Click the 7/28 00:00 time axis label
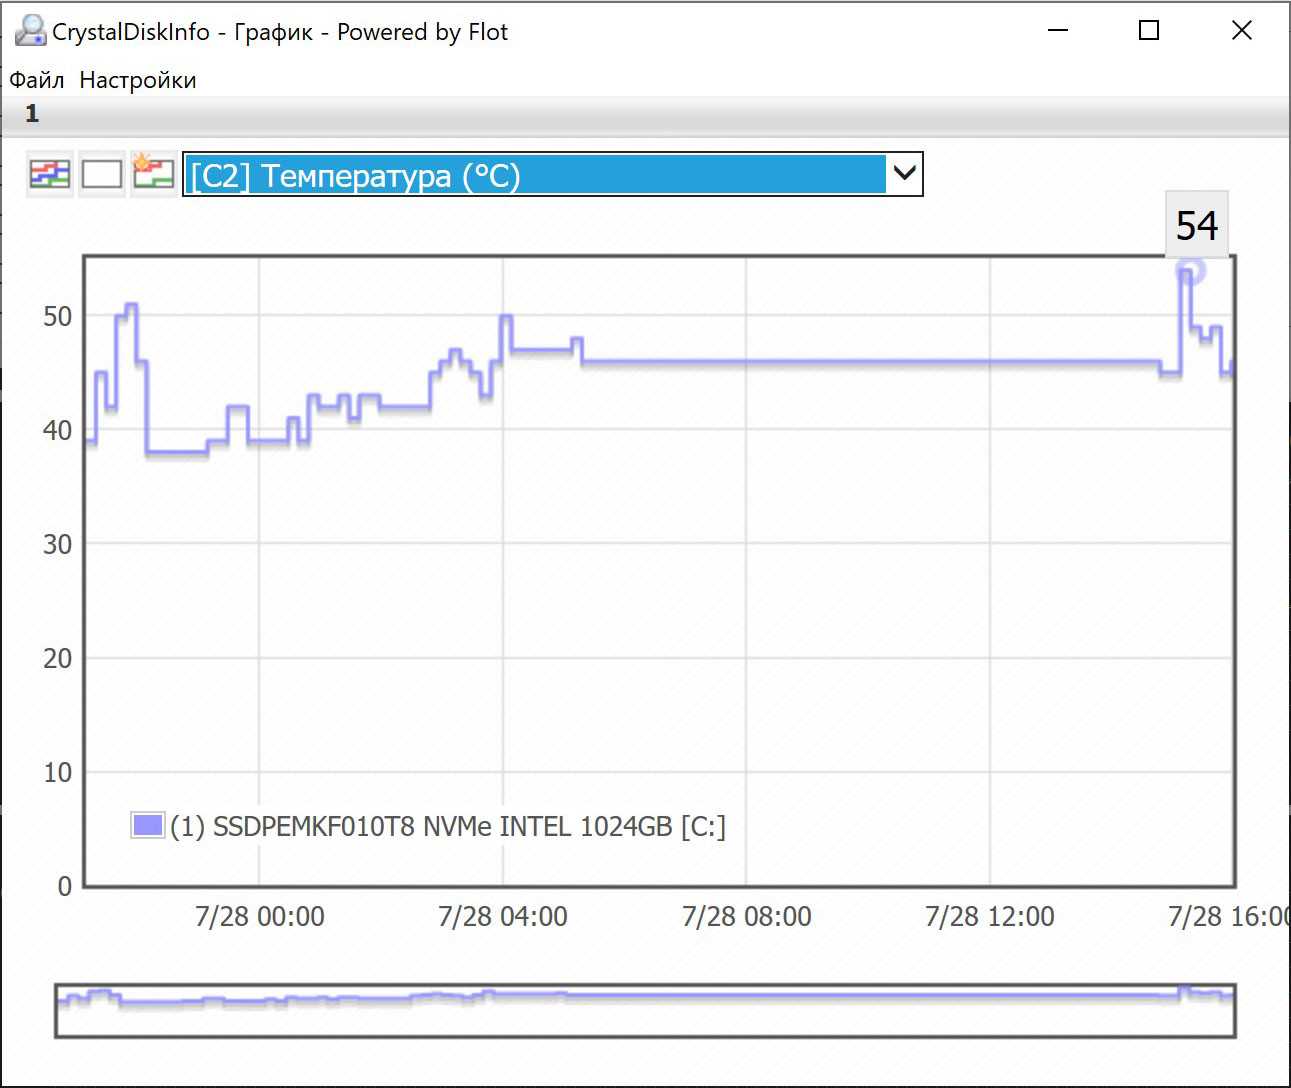The image size is (1291, 1088). point(259,917)
